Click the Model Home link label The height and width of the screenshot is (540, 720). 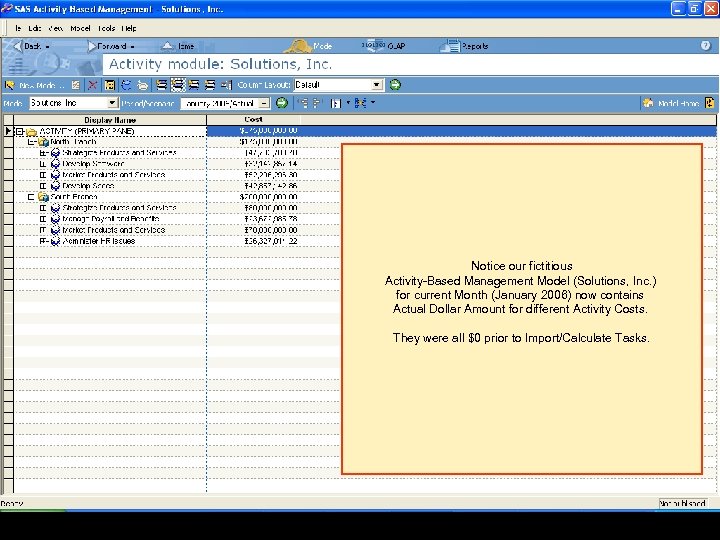pos(678,103)
